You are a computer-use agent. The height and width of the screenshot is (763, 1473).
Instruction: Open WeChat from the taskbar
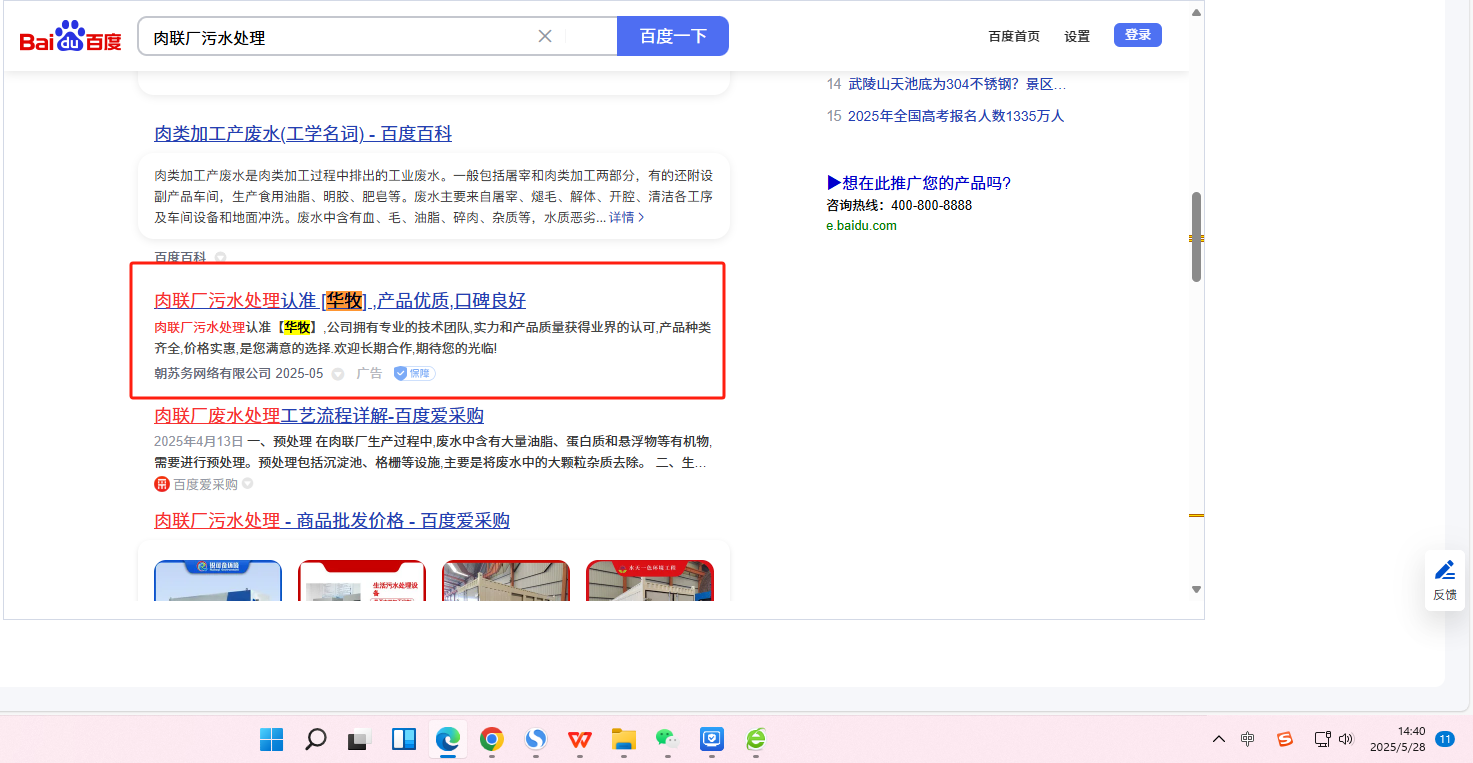[667, 739]
